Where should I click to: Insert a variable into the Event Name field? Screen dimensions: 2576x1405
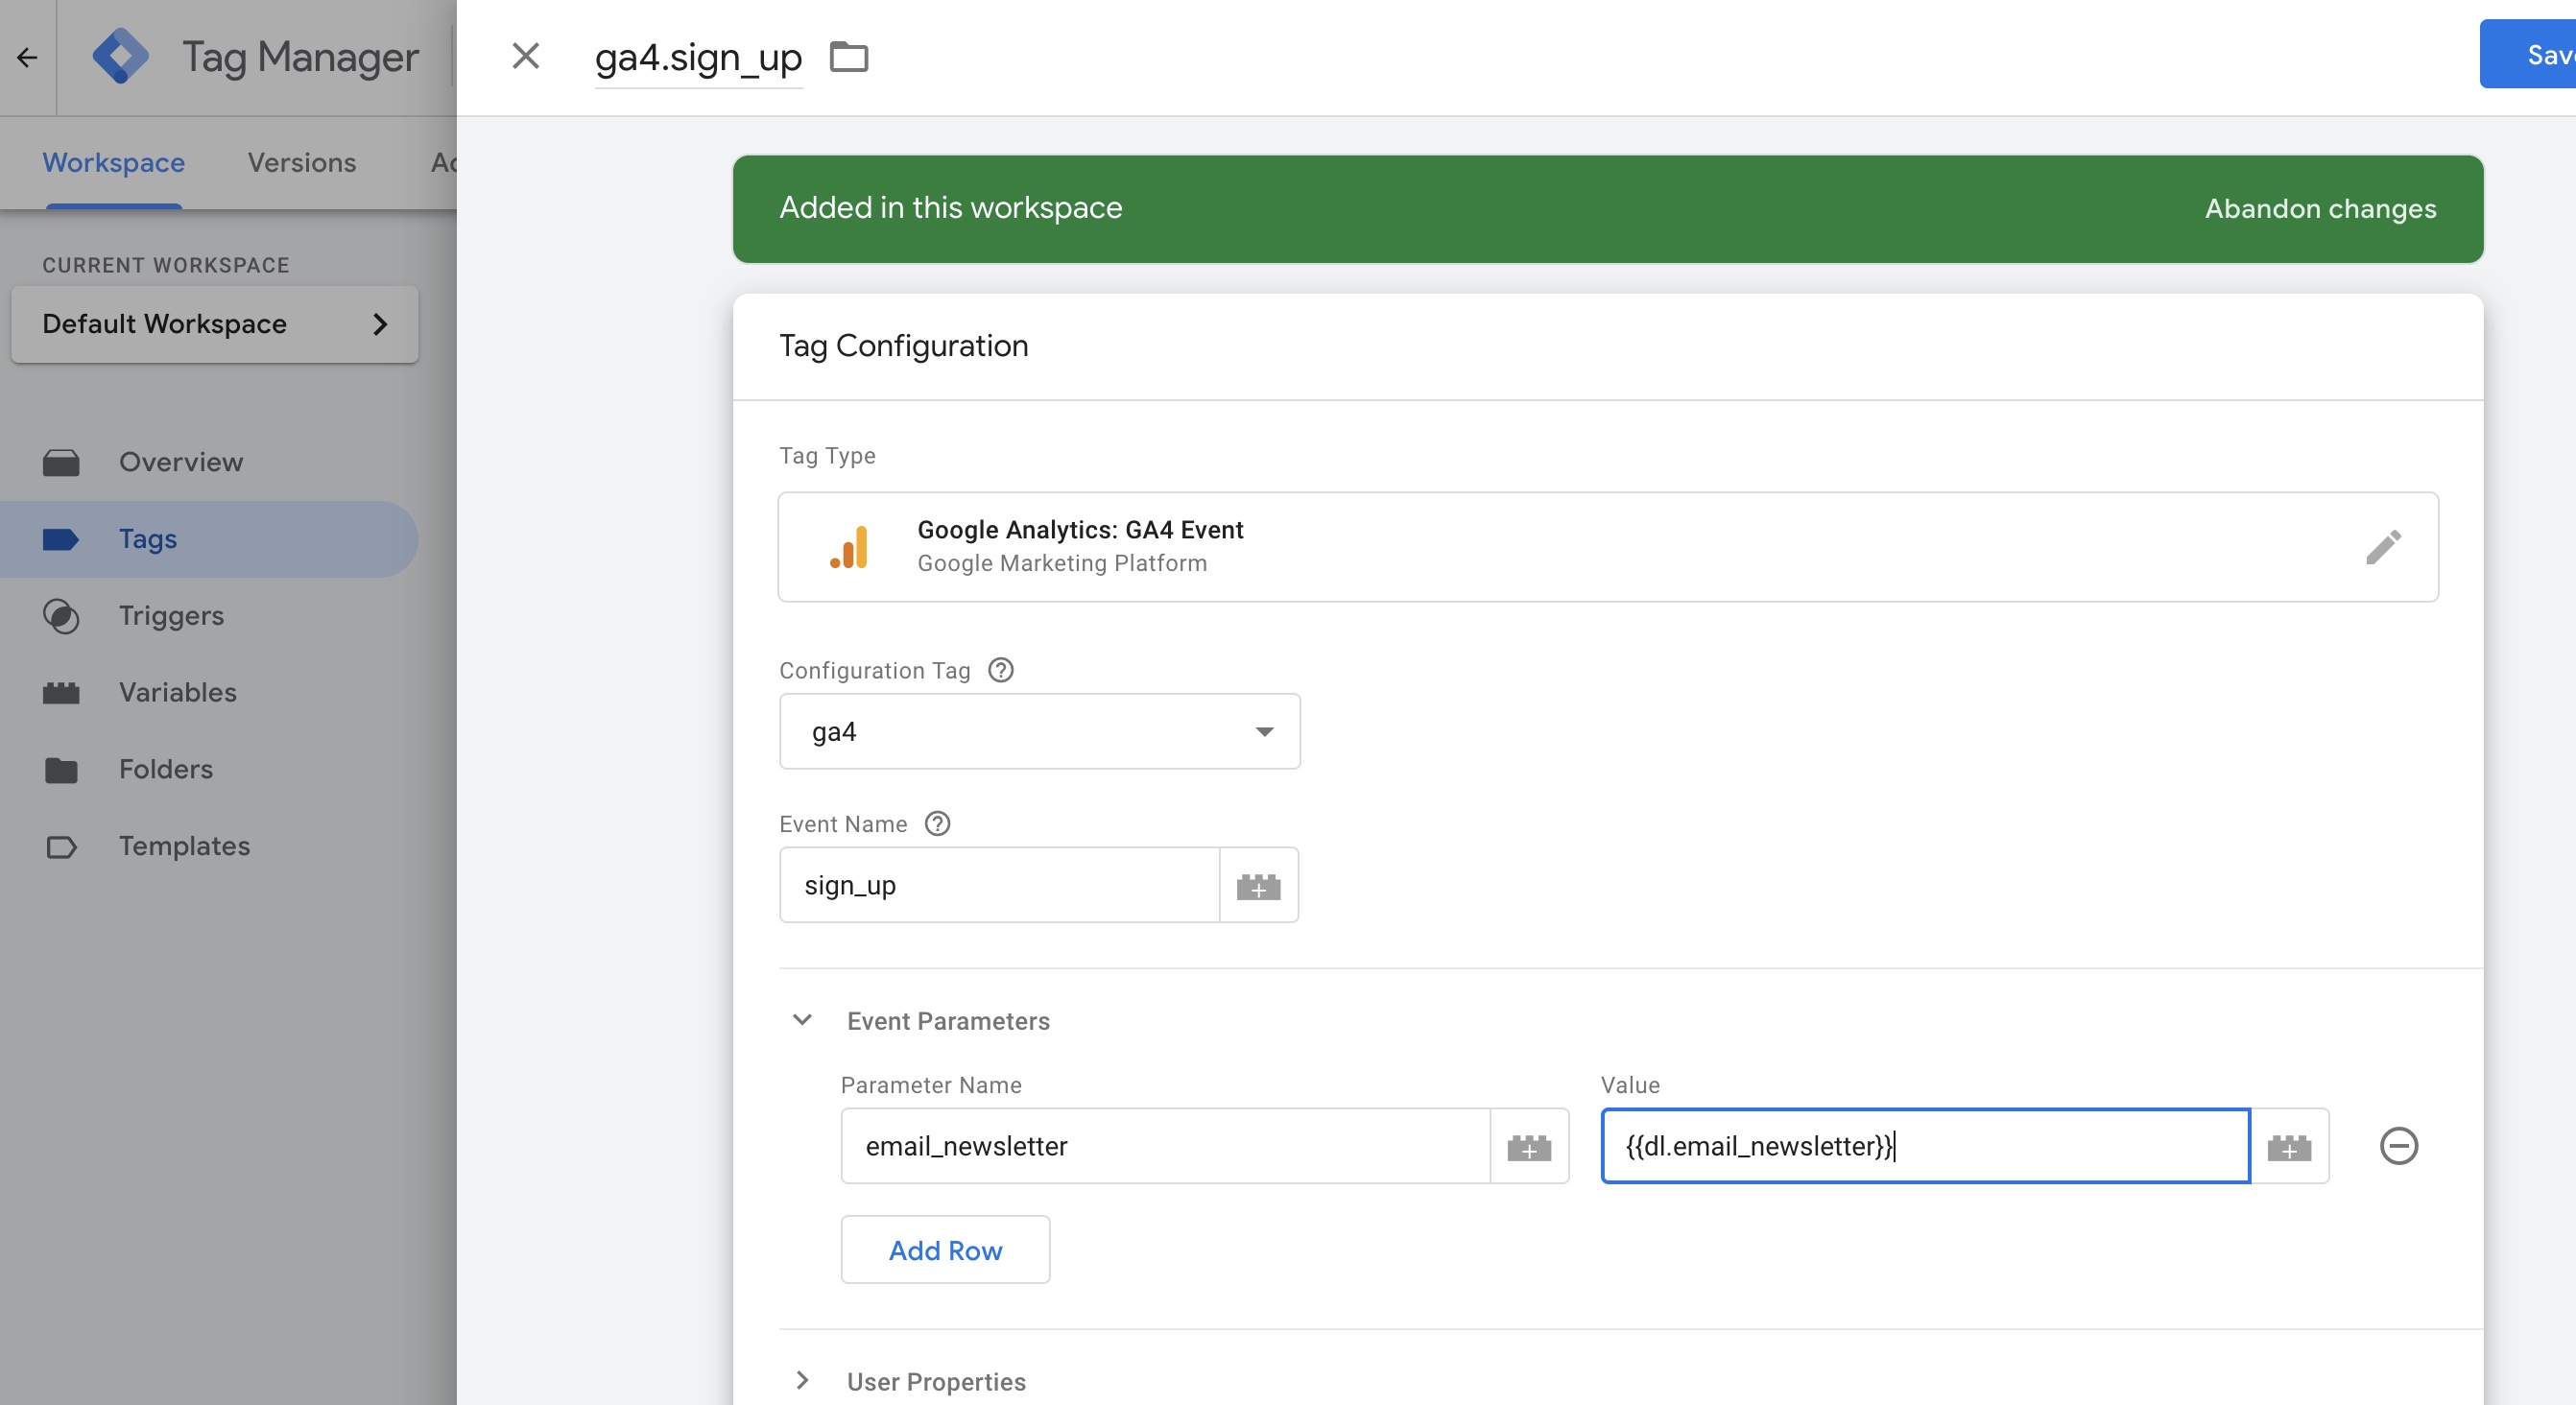coord(1258,886)
